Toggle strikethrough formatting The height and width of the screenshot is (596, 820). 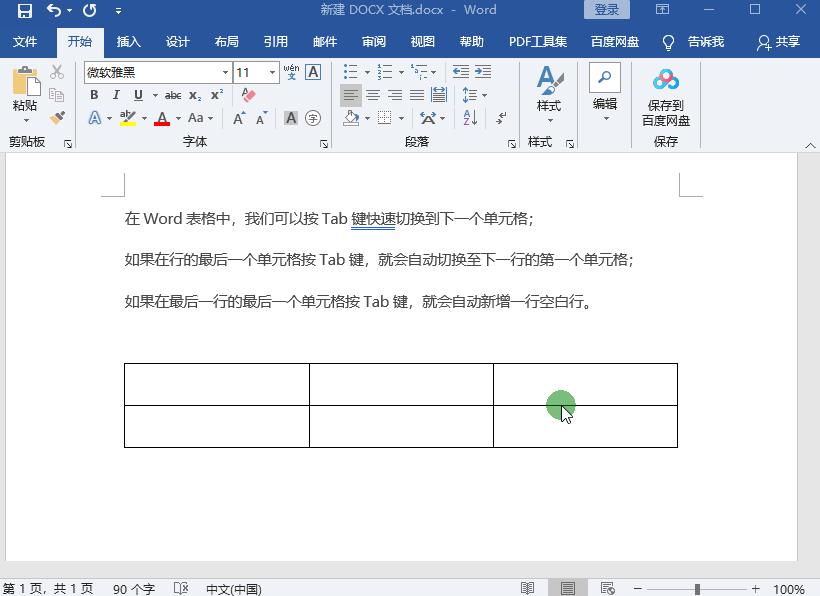coord(174,95)
